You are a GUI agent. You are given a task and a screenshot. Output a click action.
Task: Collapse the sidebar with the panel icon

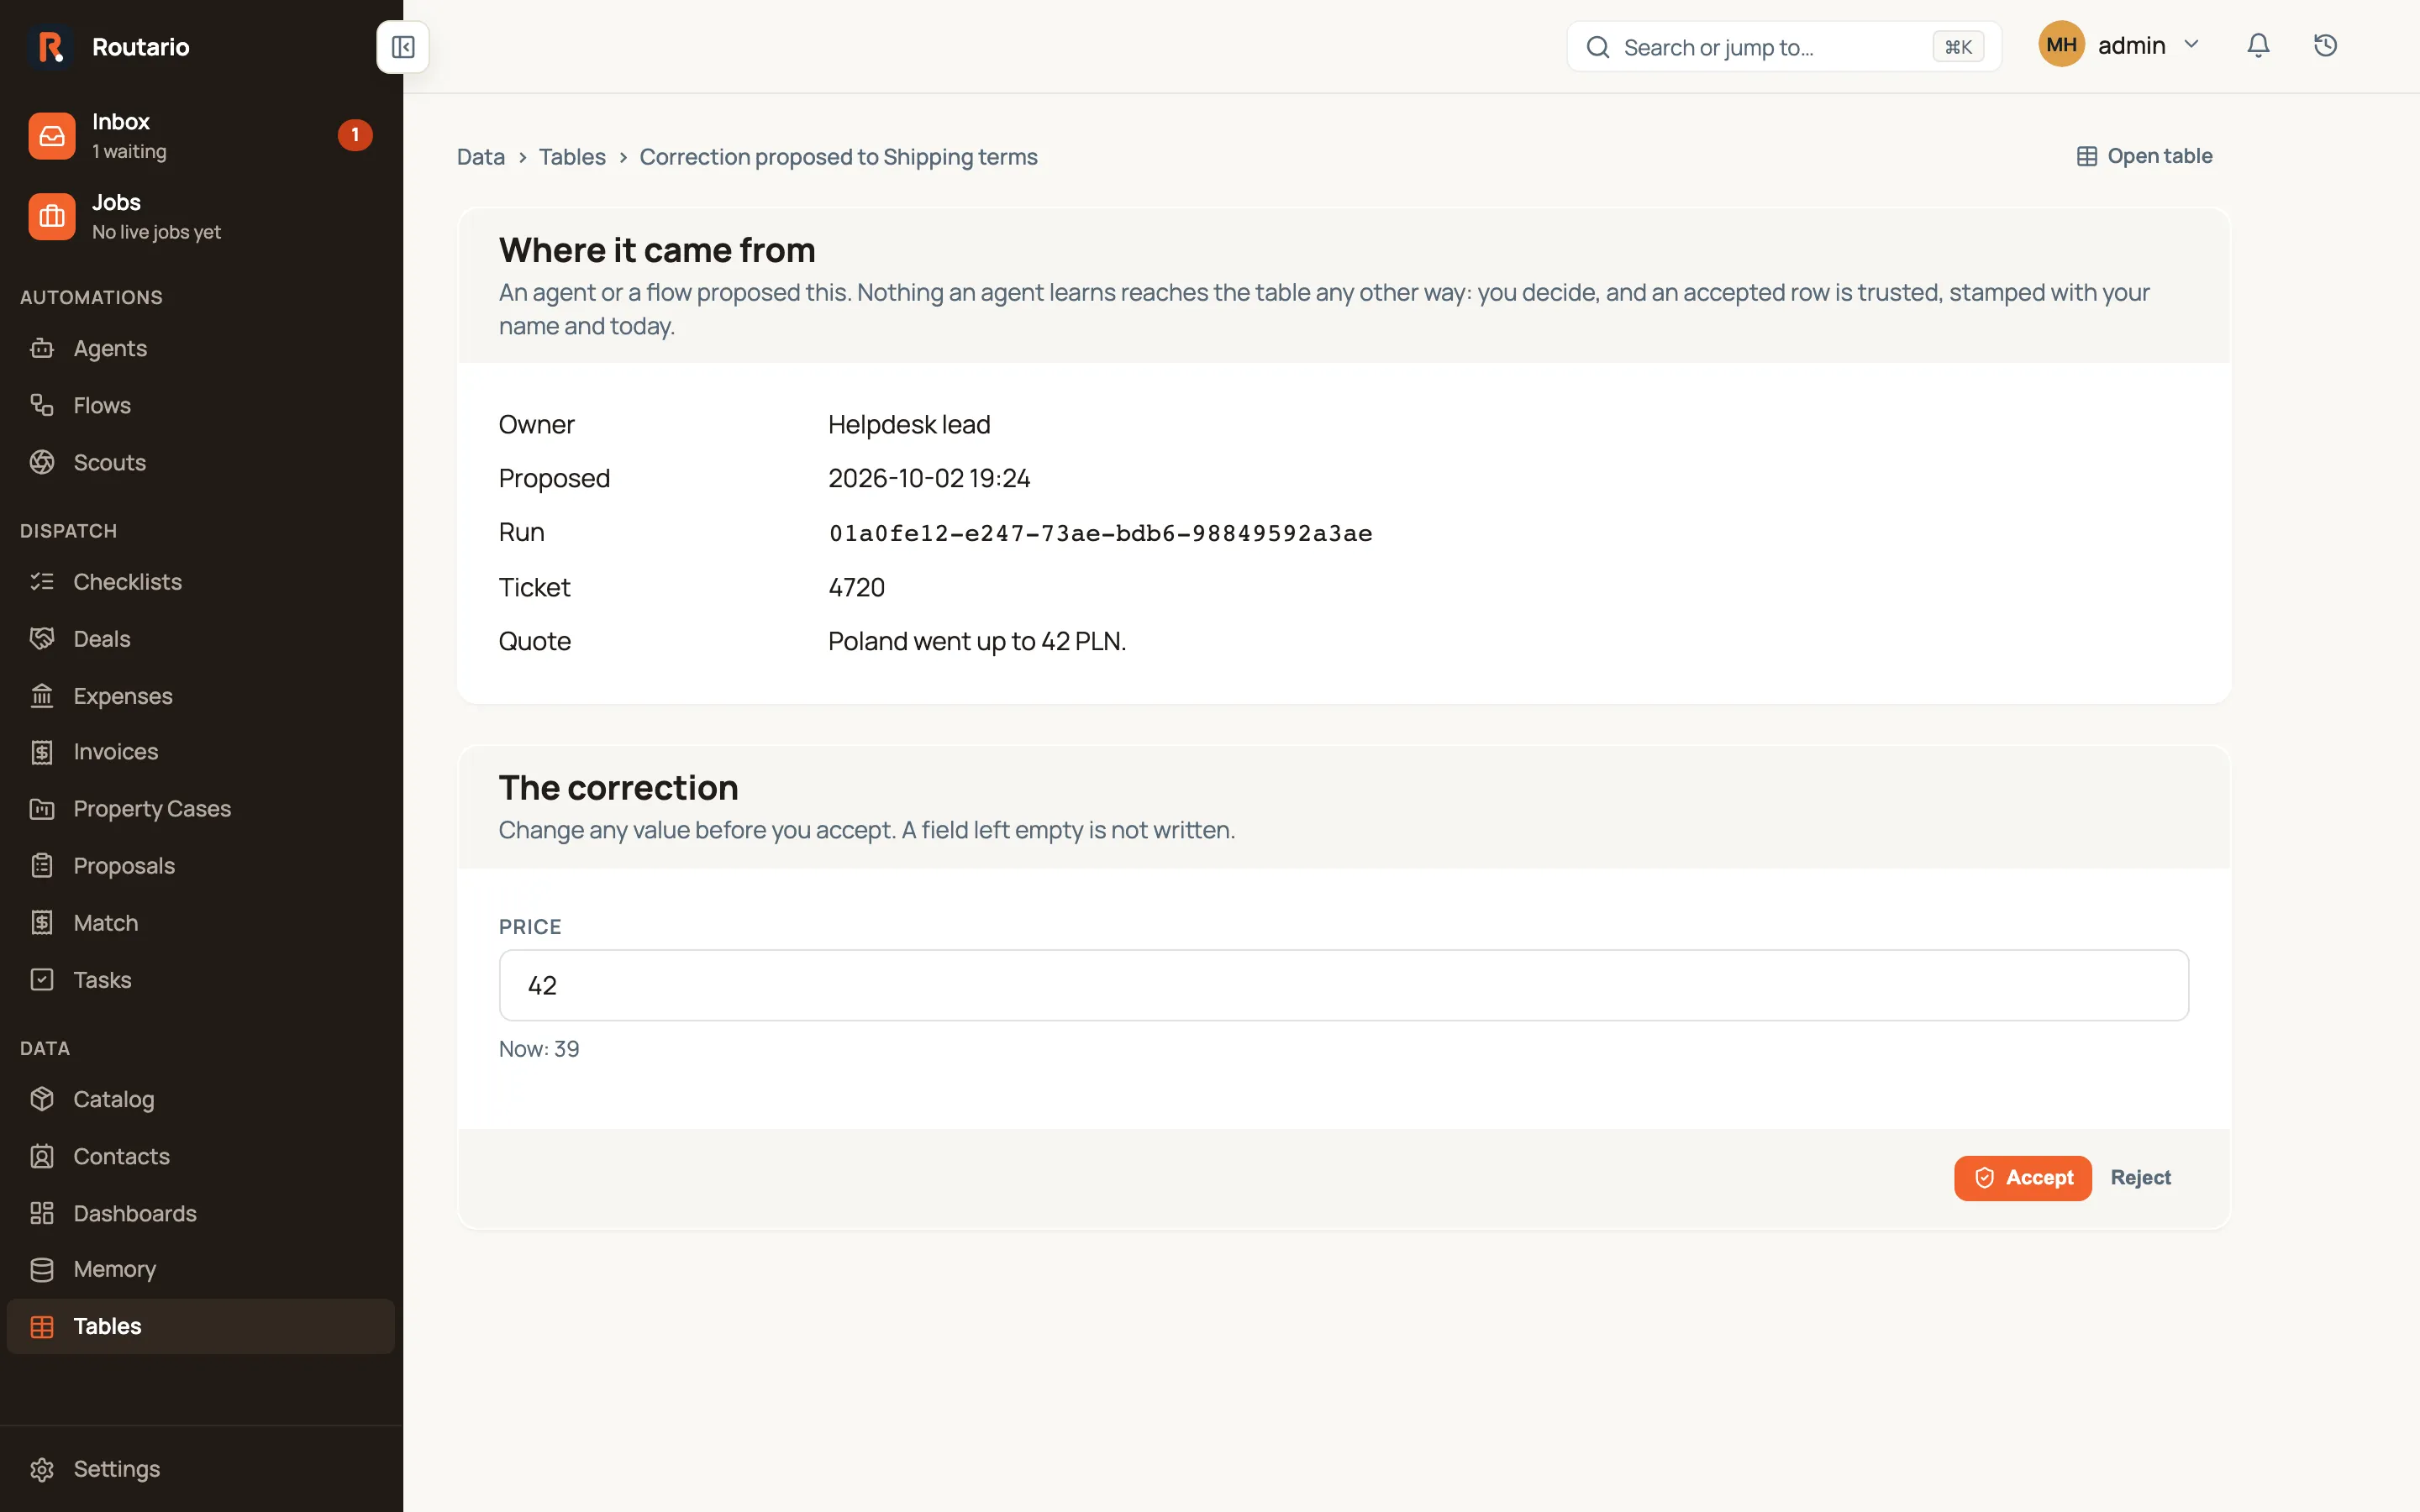point(403,47)
